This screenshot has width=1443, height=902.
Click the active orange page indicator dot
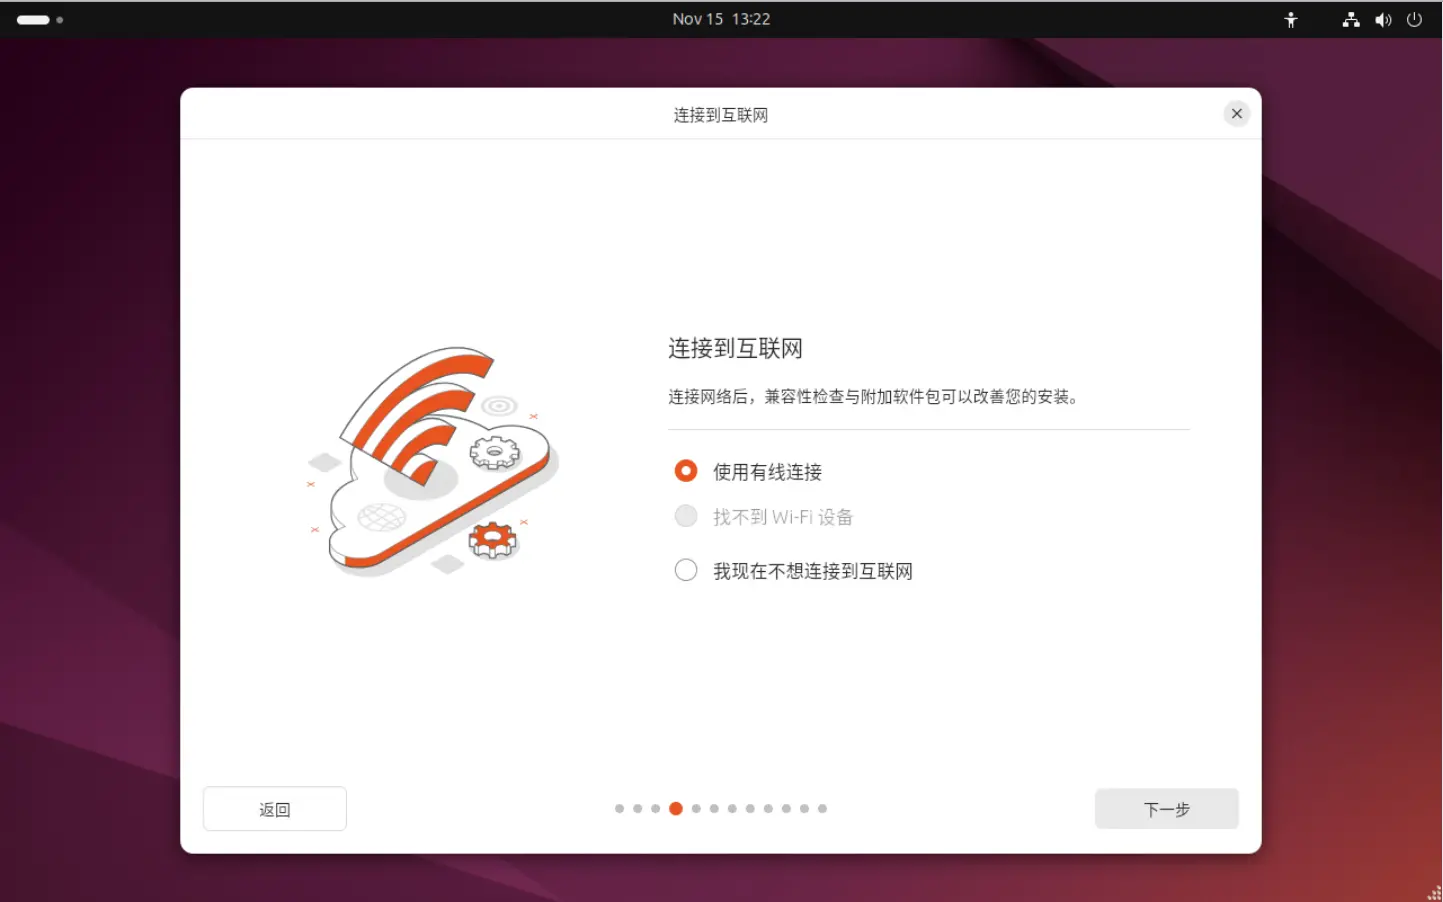tap(676, 808)
